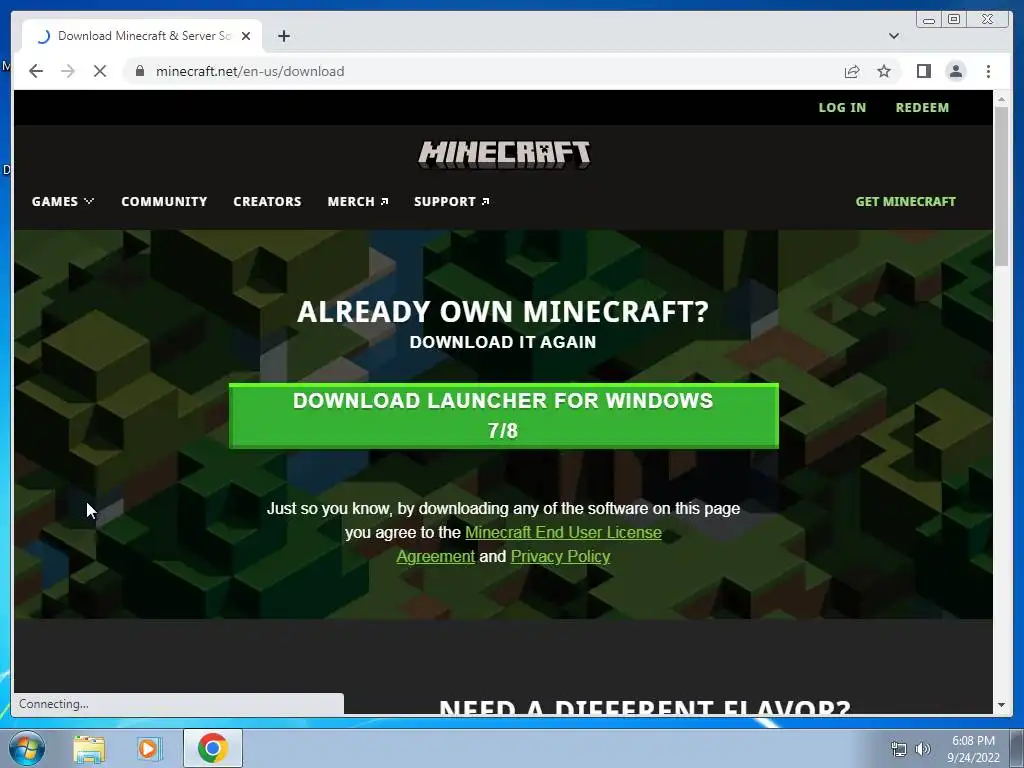Expand the GAMES menu
The width and height of the screenshot is (1024, 768).
(63, 201)
